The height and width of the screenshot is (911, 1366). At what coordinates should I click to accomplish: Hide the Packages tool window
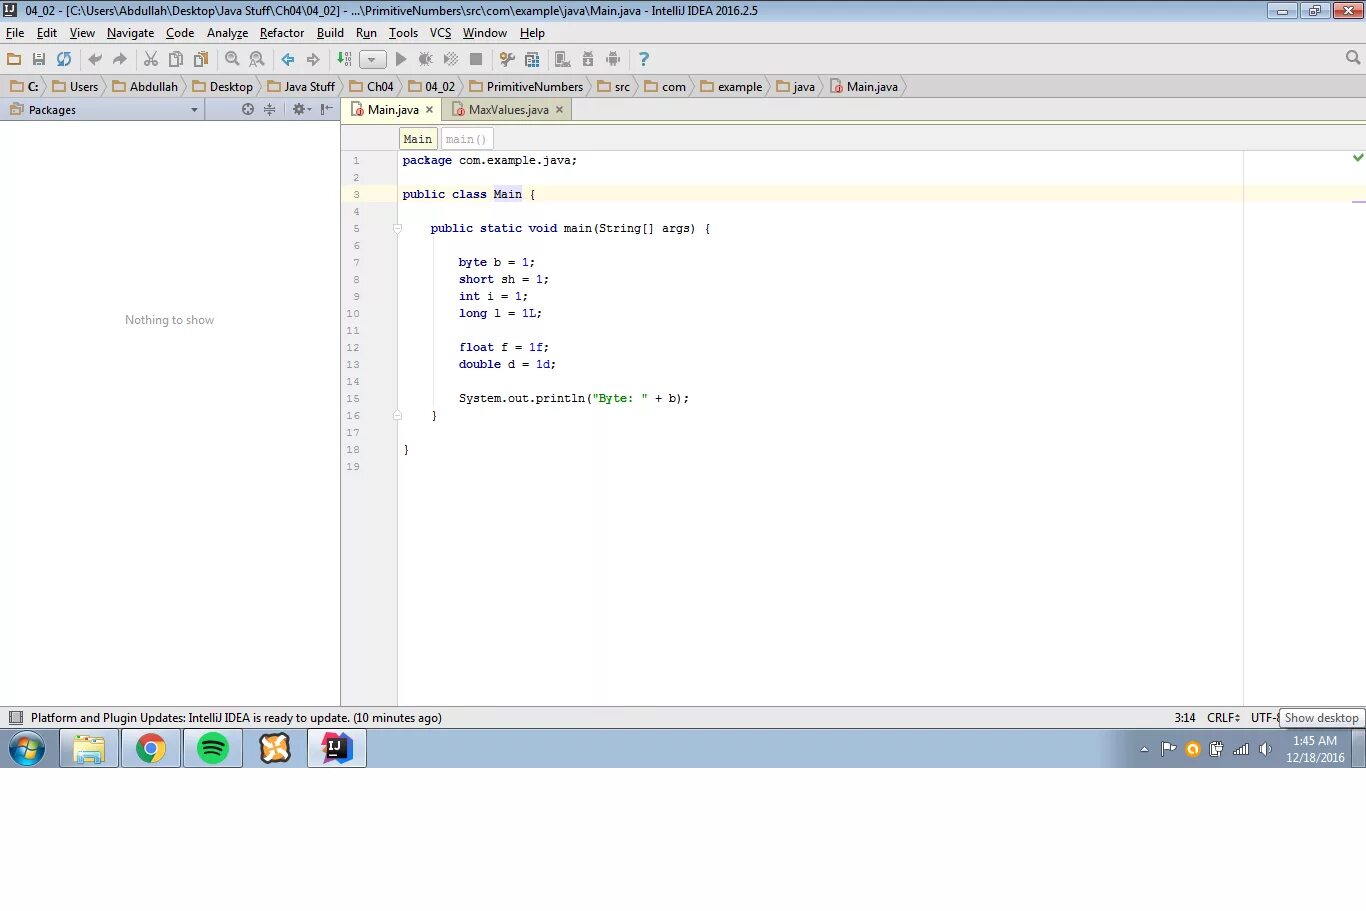click(x=327, y=110)
